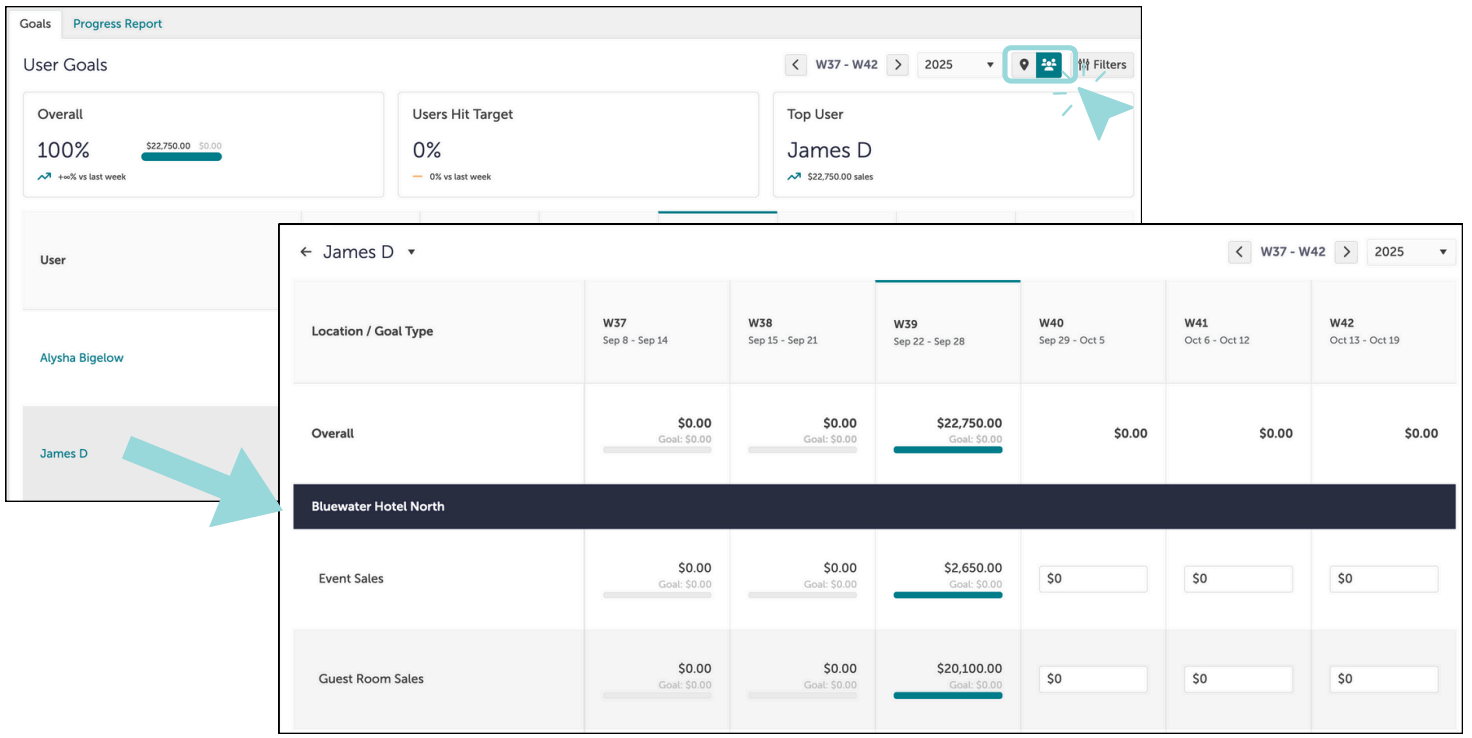Click Guest Room Sales W42 goal field

coord(1384,679)
